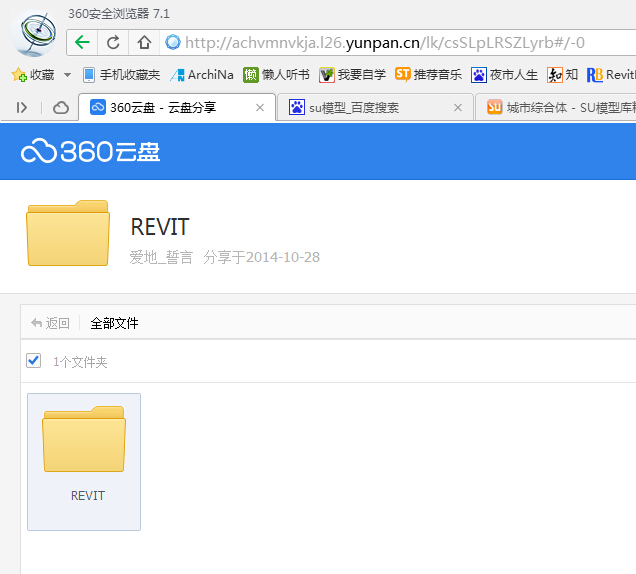
Task: Close the su模型_百度搜索 tab
Action: click(458, 107)
